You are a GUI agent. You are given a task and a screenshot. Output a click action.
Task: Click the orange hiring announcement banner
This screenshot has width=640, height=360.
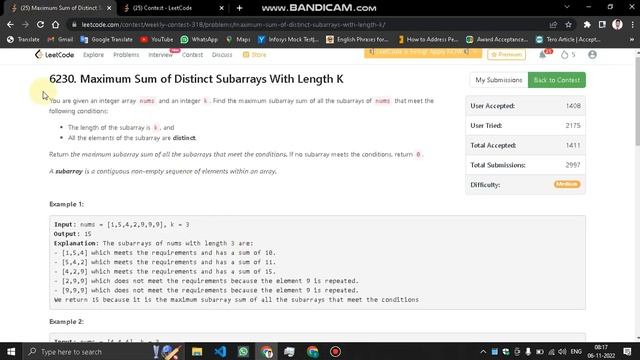[423, 53]
